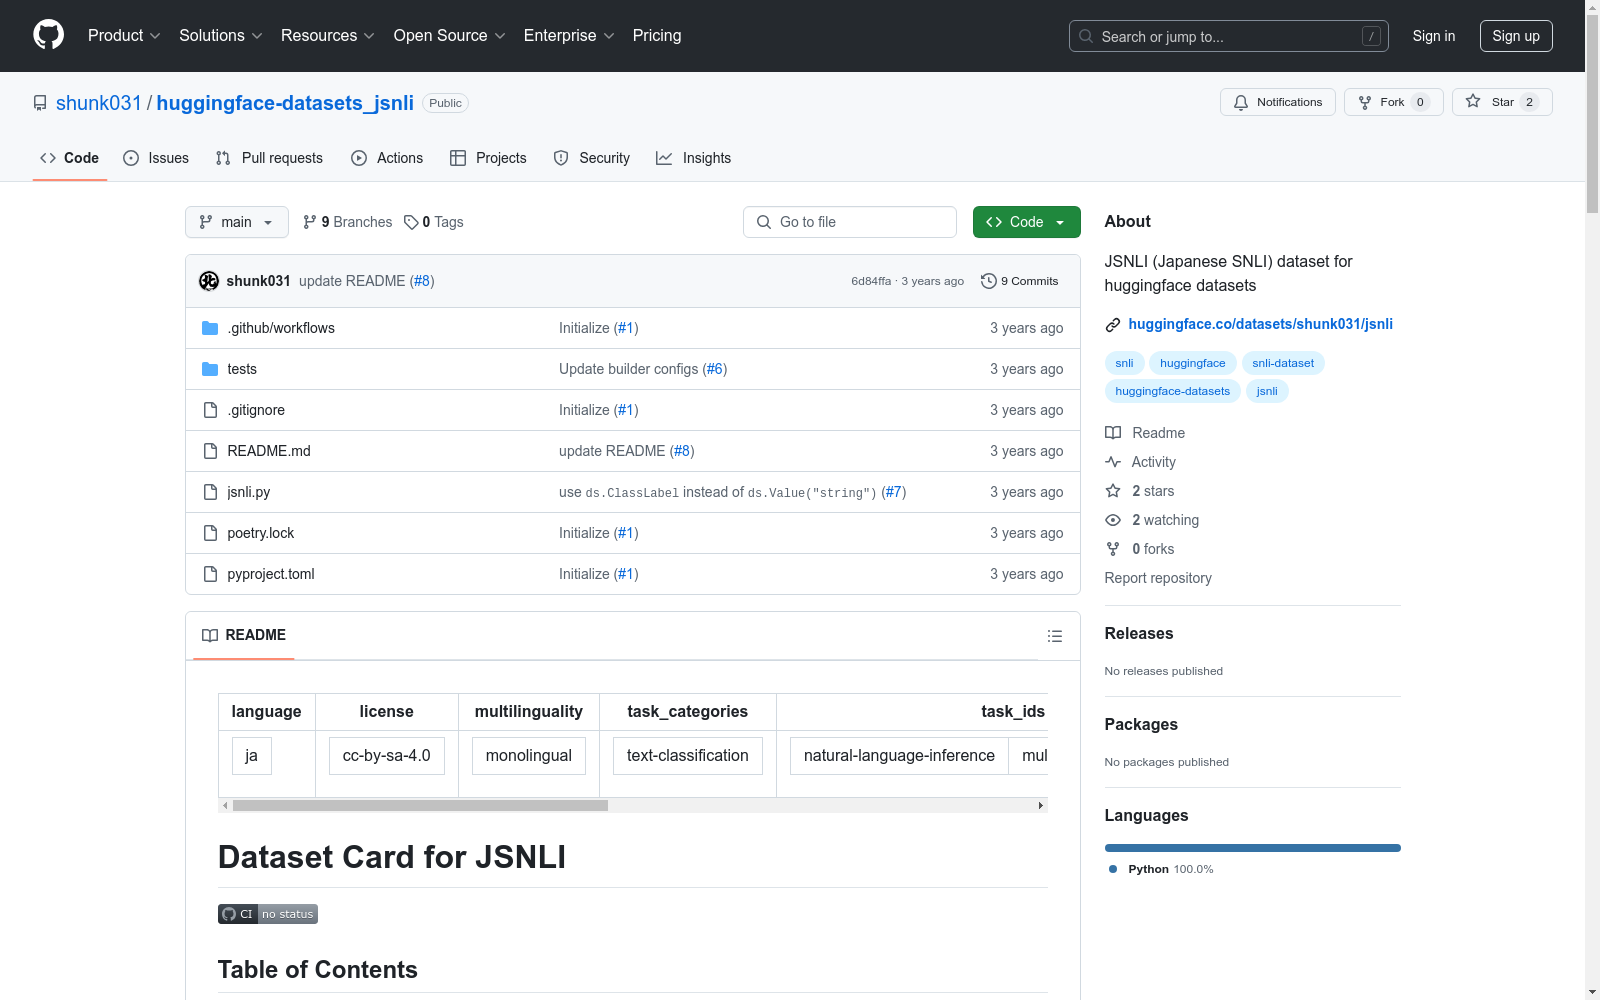Click the README table horizontal scrollbar
The width and height of the screenshot is (1600, 1000).
[420, 805]
